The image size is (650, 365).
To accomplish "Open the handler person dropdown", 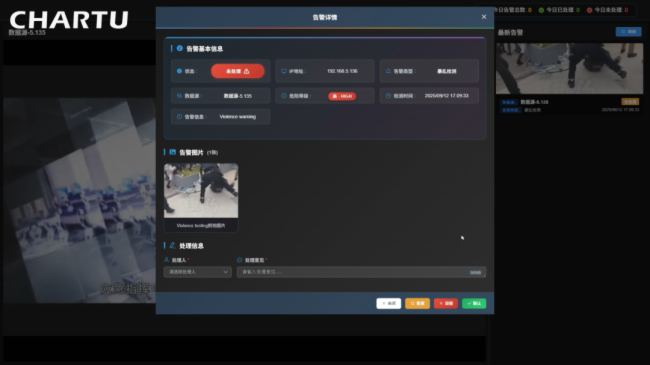I will coord(197,272).
